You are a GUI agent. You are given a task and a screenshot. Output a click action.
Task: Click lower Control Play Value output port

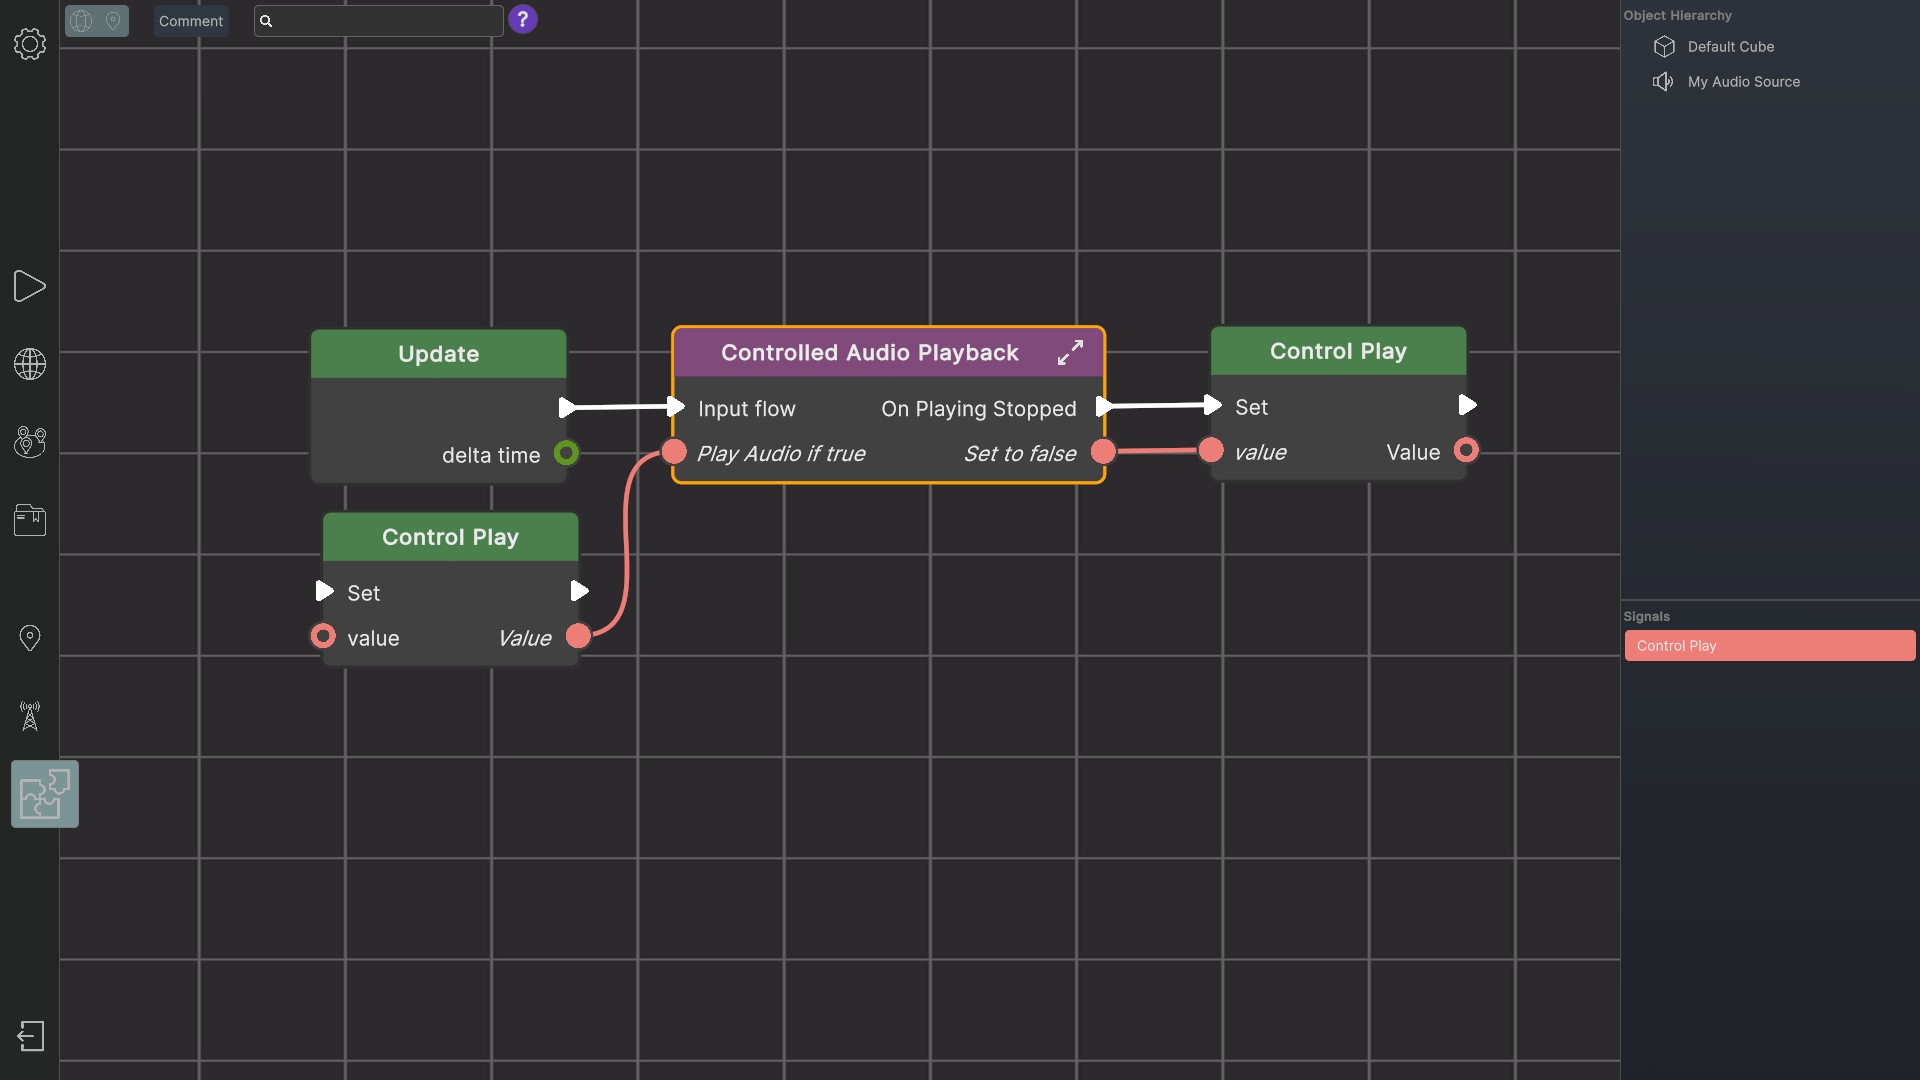pyautogui.click(x=578, y=636)
